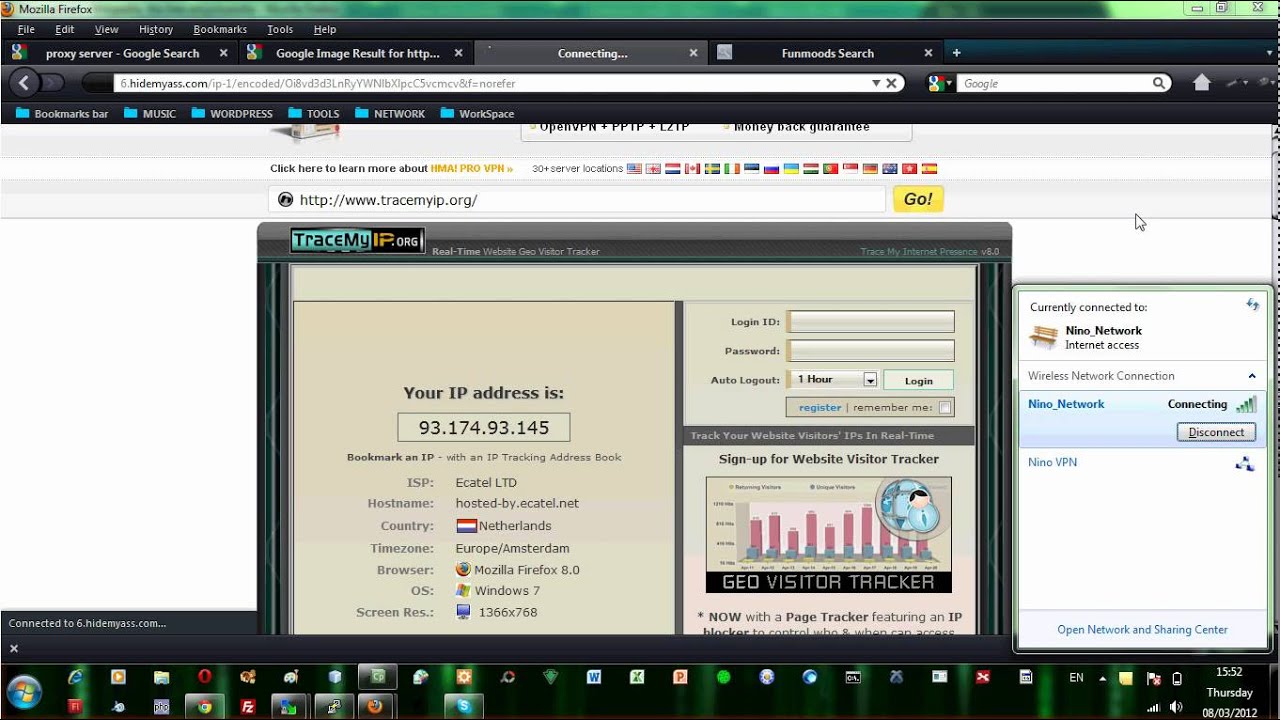Show hidden system tray icons arrow
The height and width of the screenshot is (720, 1280).
pyautogui.click(x=1103, y=677)
